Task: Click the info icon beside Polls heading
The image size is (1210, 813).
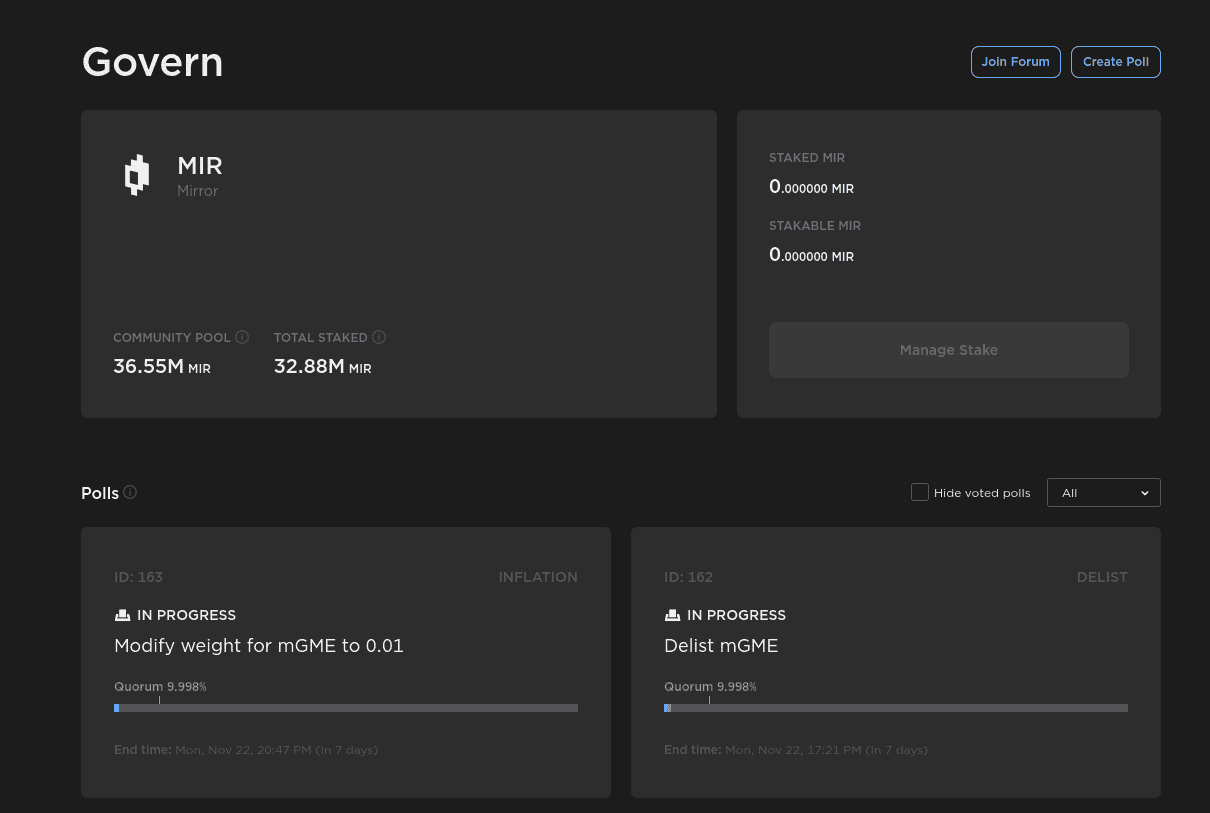Action: click(130, 492)
